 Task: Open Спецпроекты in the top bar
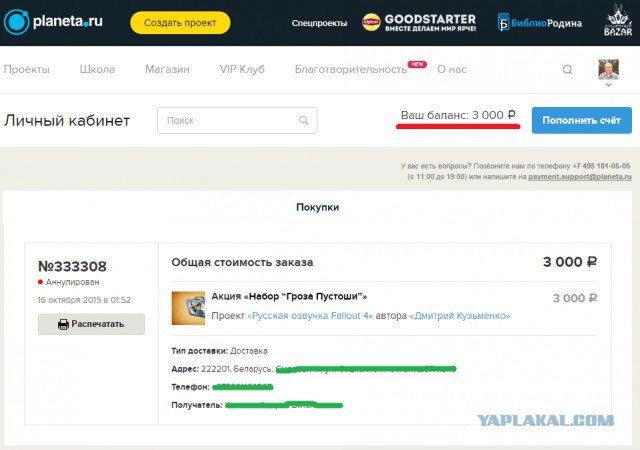point(319,23)
